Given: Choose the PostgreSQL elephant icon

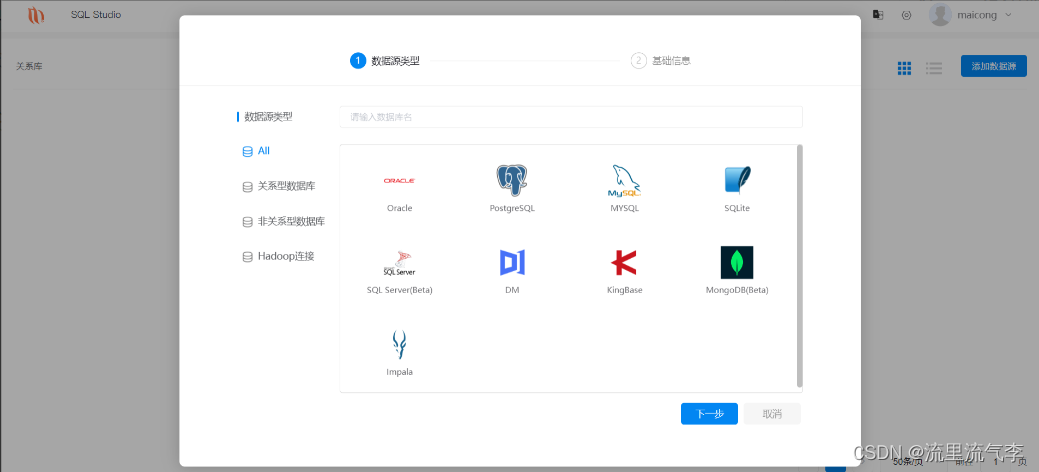Looking at the screenshot, I should [512, 180].
